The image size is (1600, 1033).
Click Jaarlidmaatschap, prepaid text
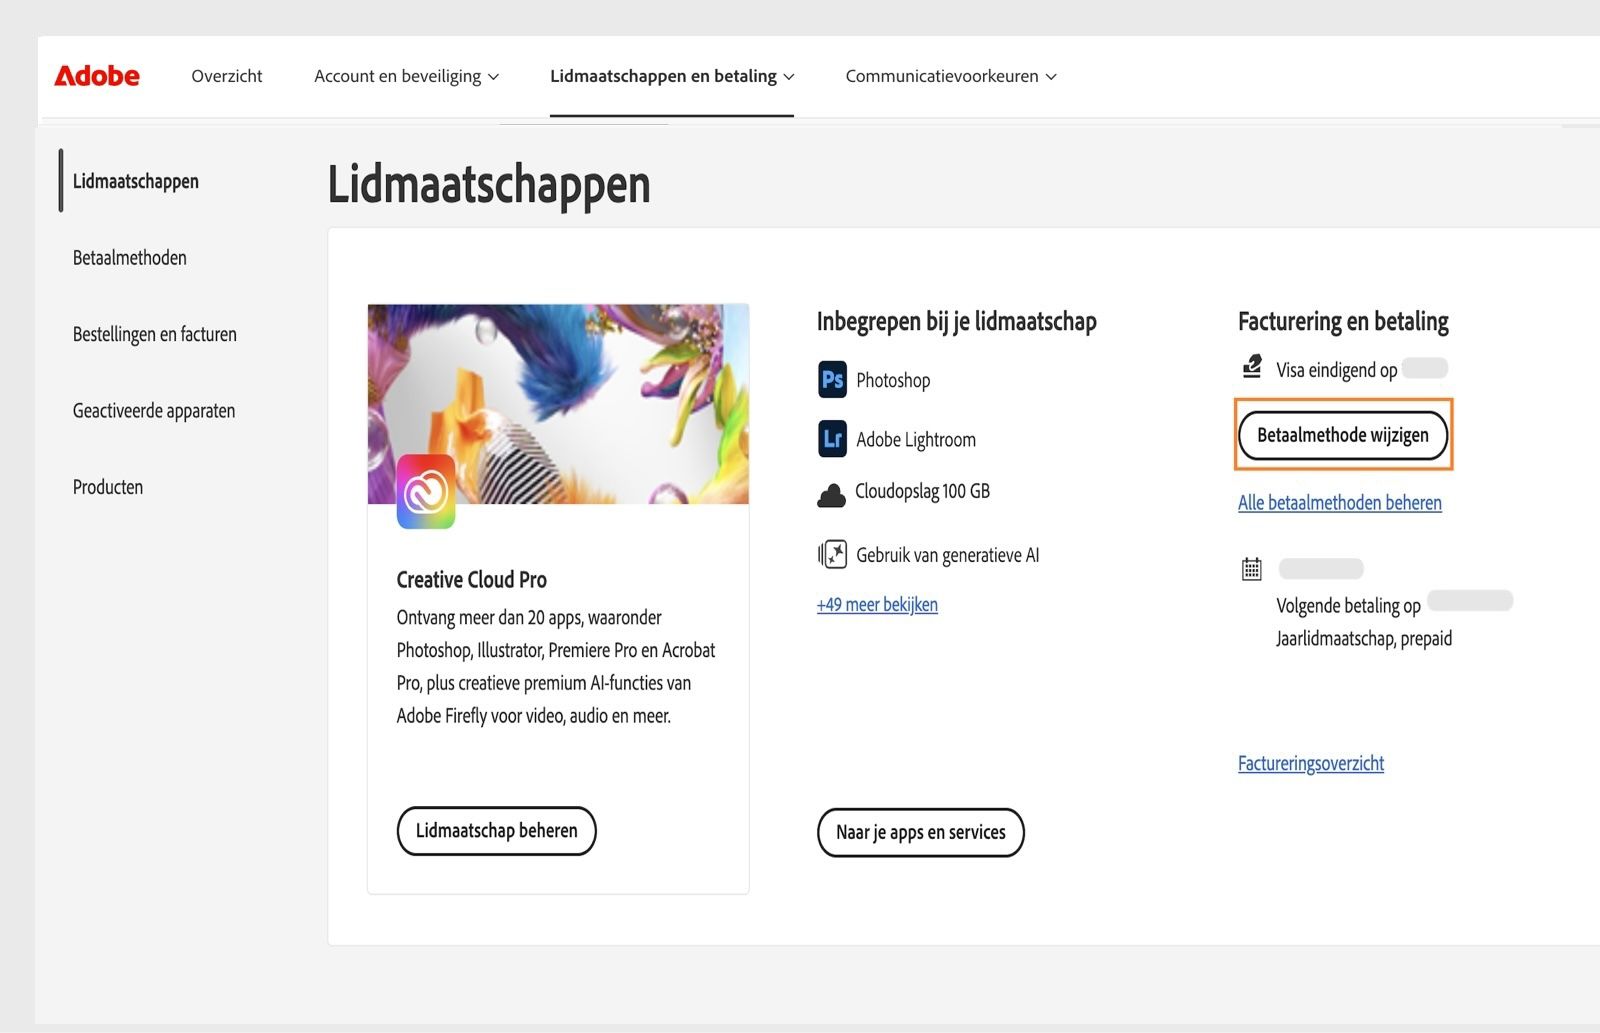pyautogui.click(x=1364, y=639)
